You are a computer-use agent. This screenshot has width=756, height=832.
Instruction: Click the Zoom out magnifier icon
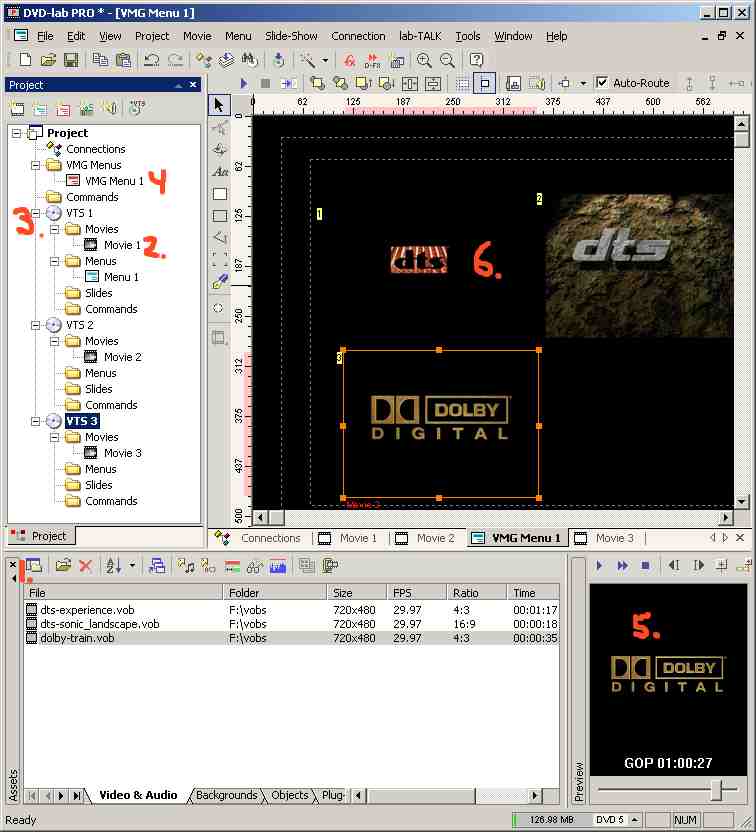pos(447,60)
